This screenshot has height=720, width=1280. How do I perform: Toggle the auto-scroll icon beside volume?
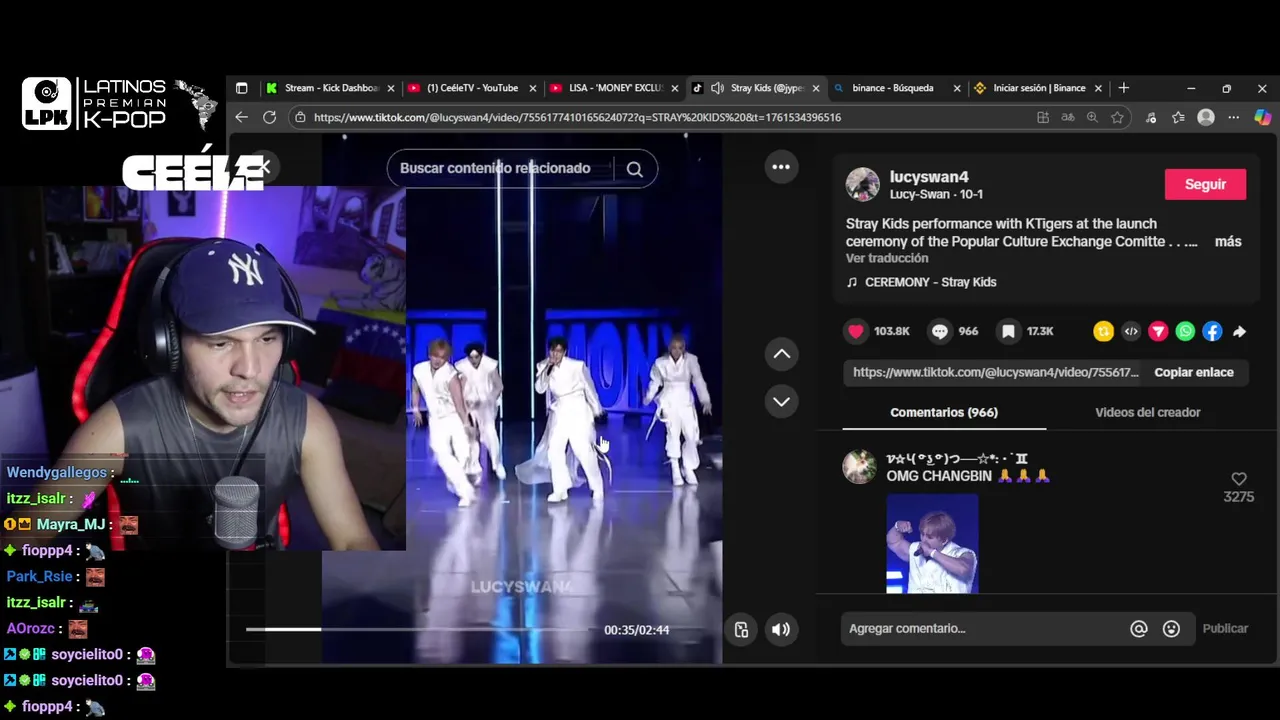point(741,629)
